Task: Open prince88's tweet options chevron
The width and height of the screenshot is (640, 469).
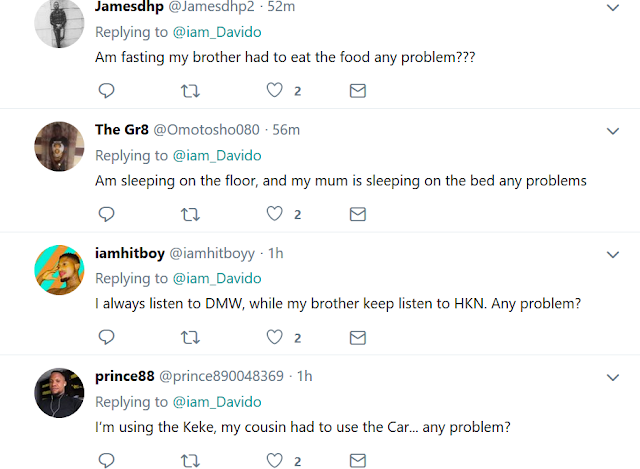Action: click(x=614, y=377)
